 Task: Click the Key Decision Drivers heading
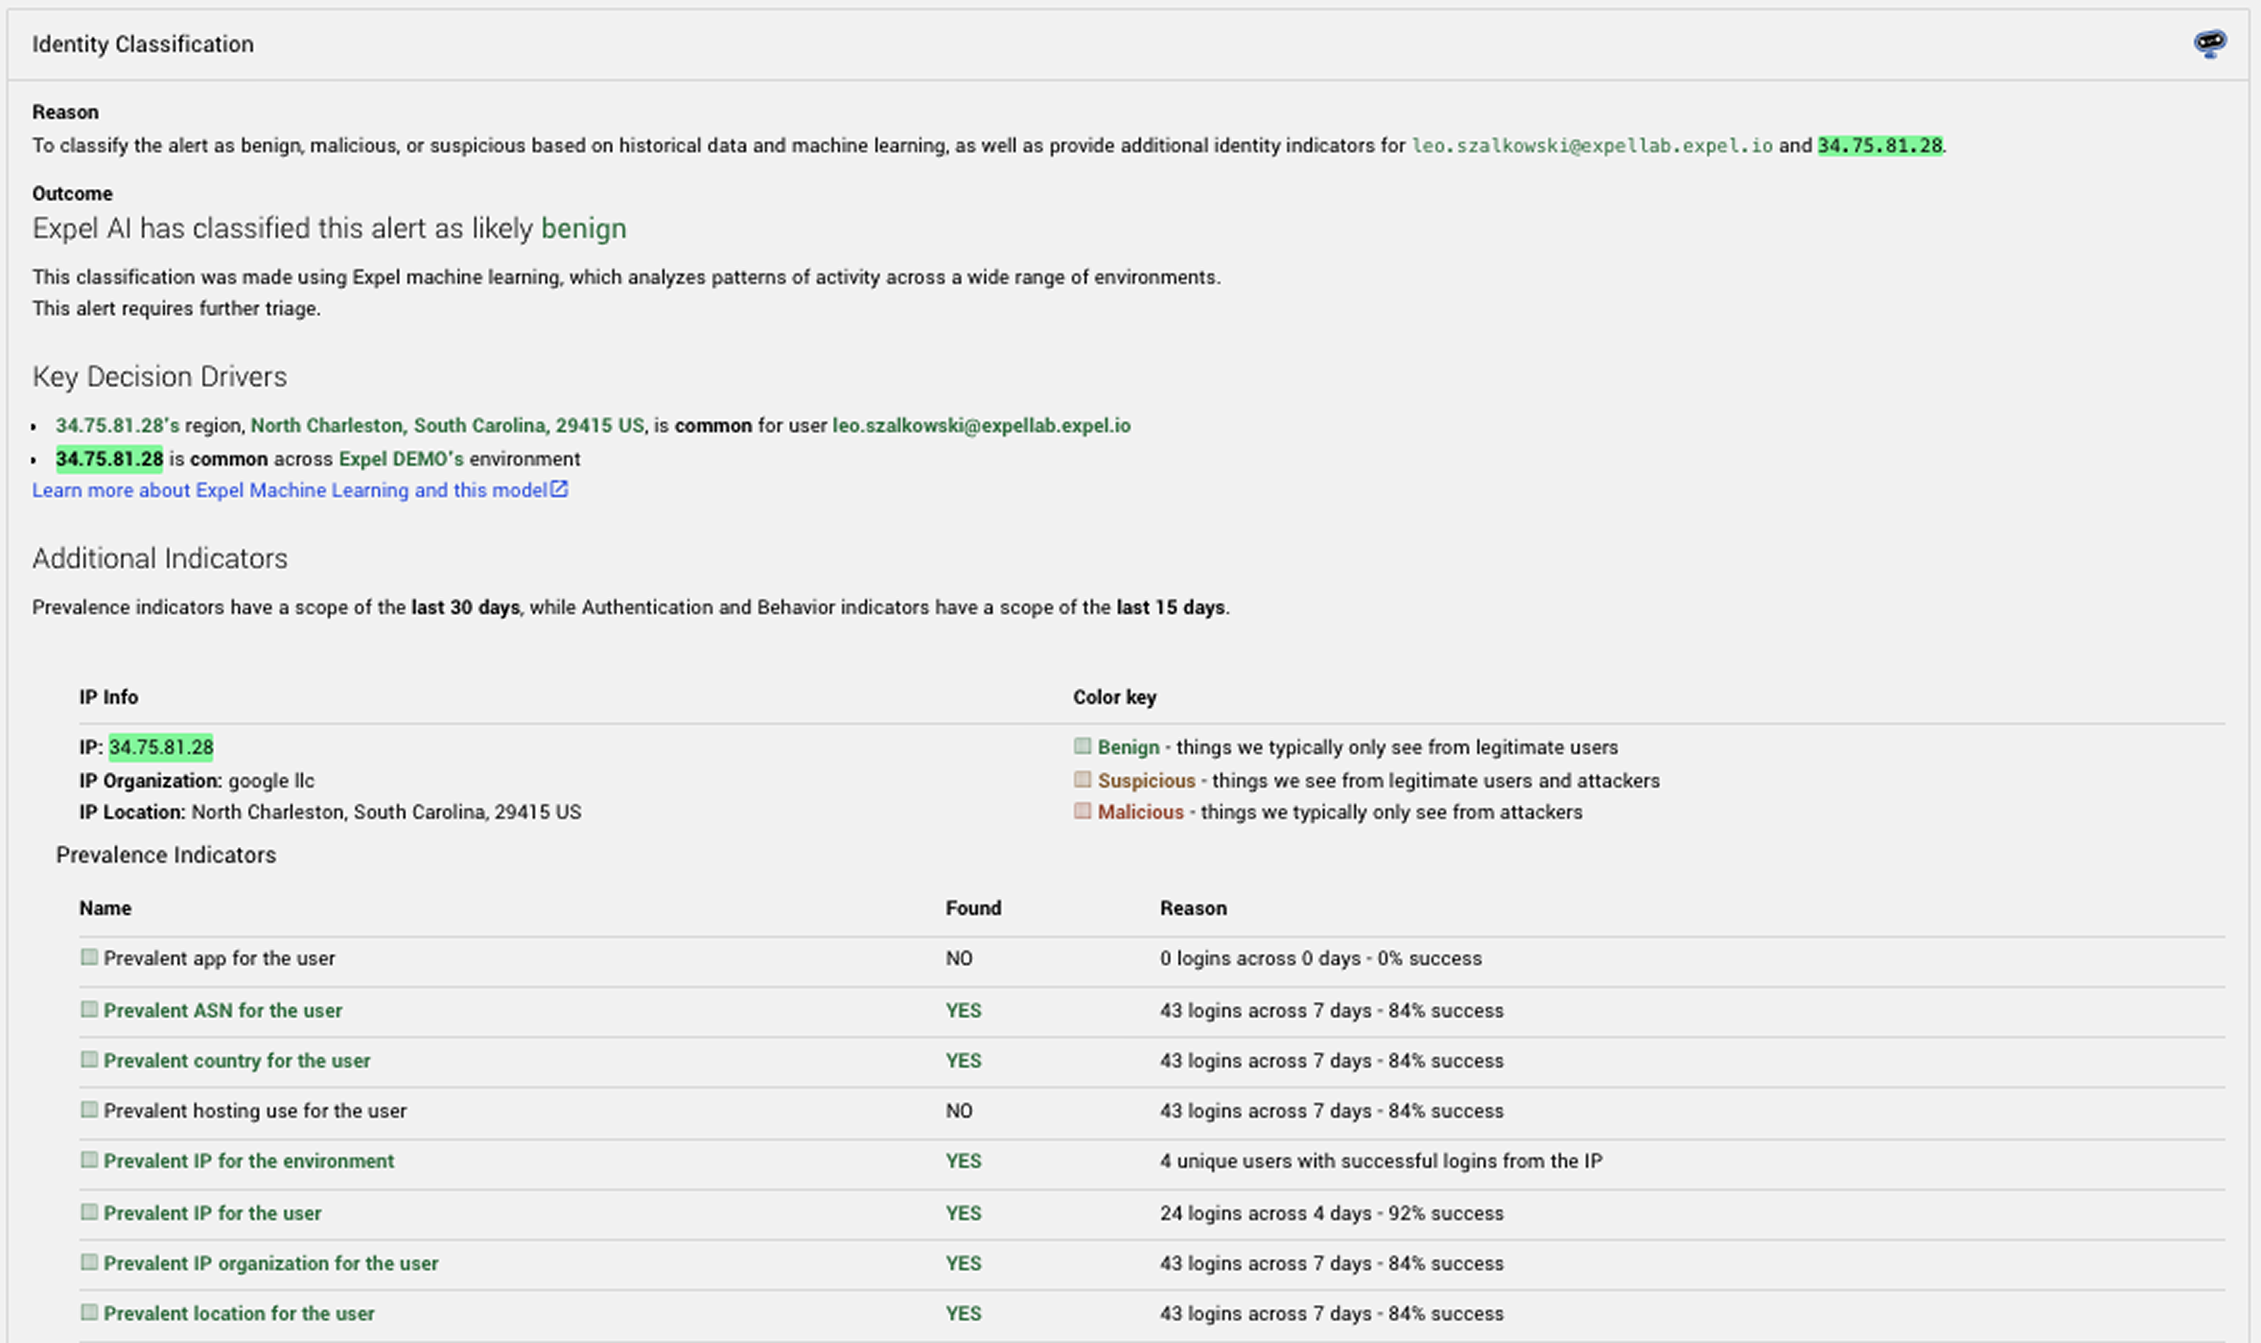(x=160, y=377)
